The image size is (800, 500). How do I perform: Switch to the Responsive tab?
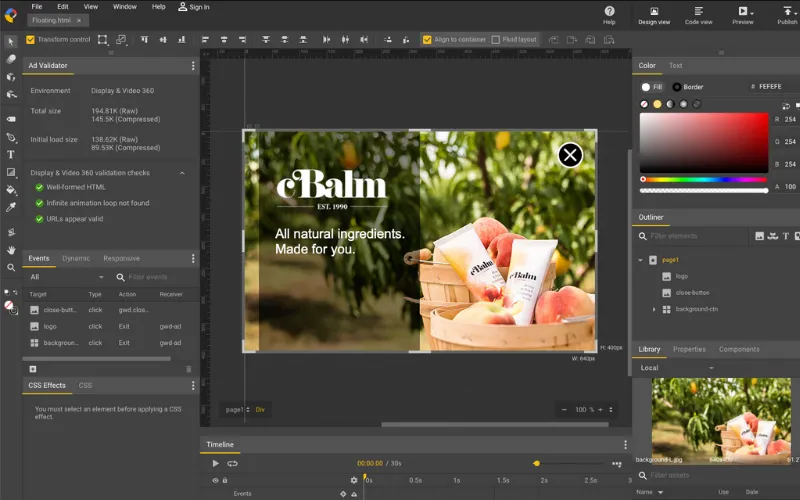click(121, 258)
